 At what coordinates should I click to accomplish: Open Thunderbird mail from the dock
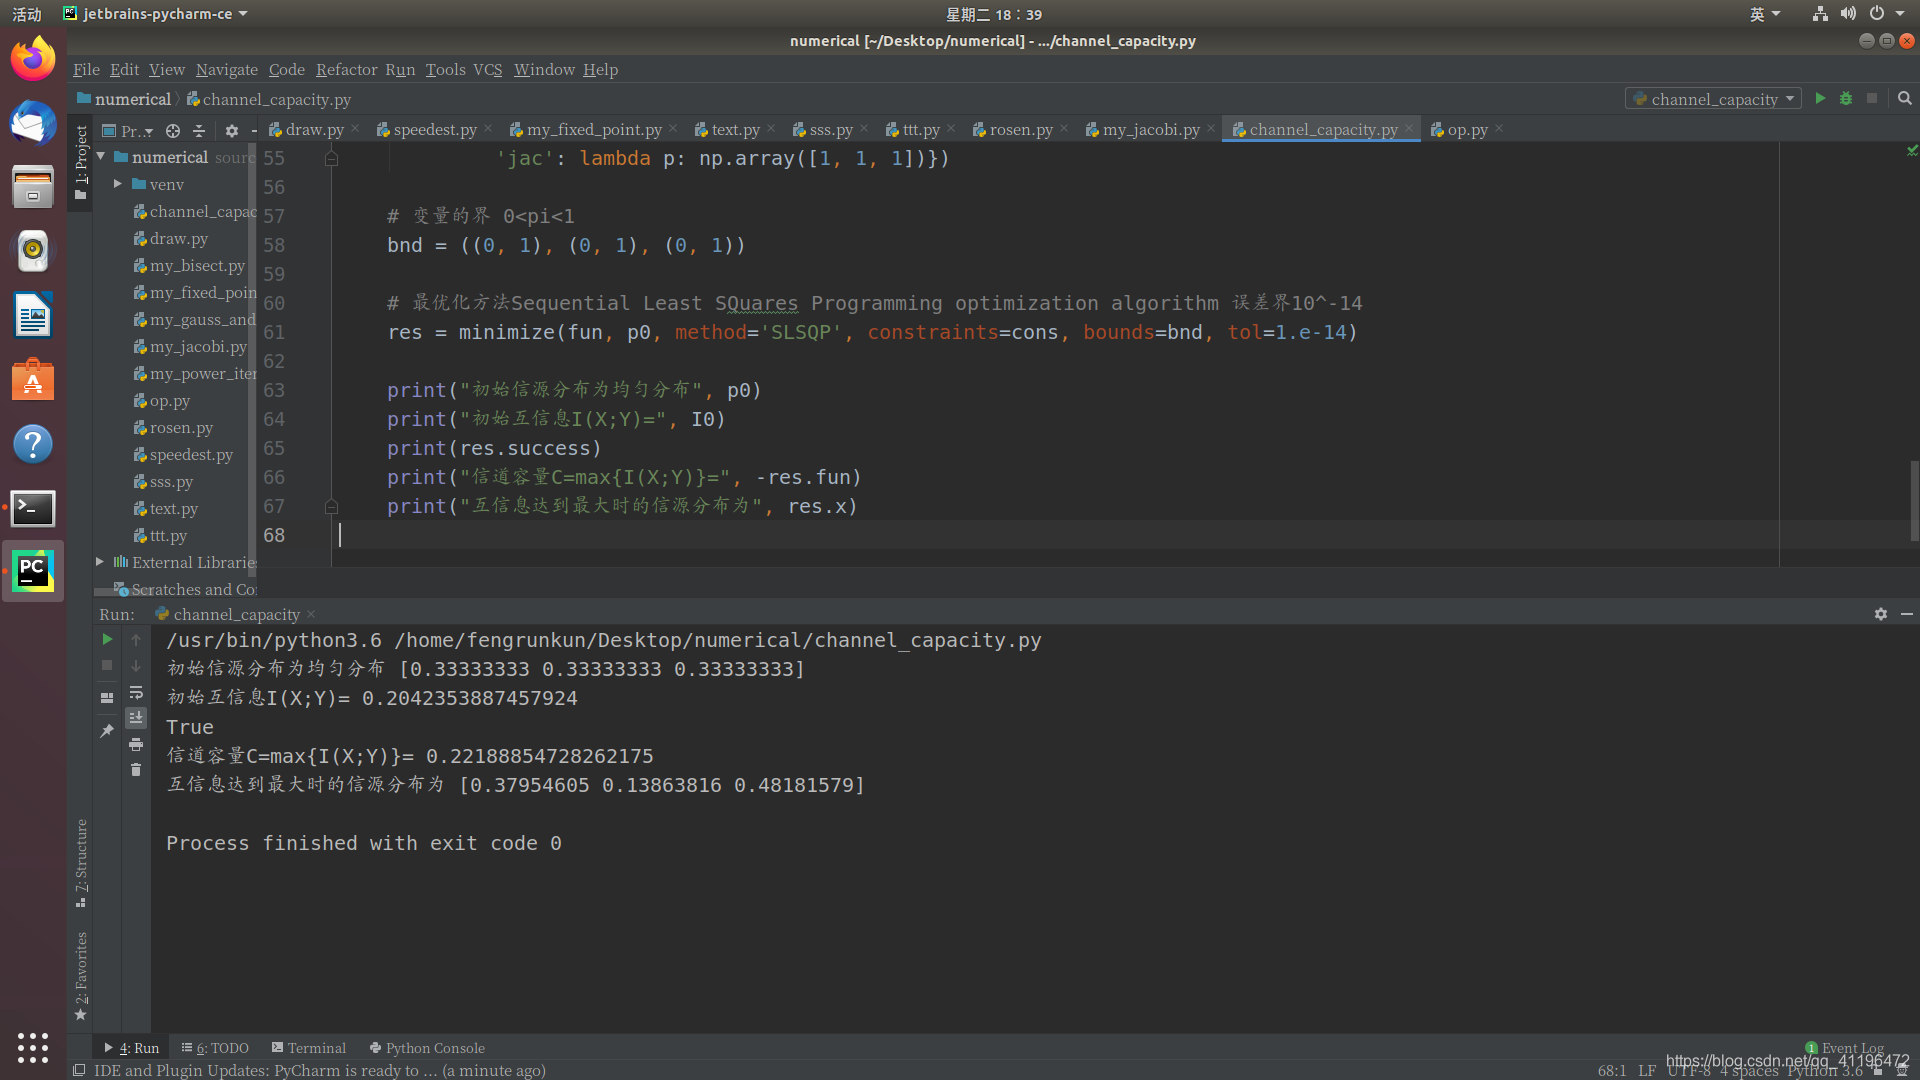(x=33, y=124)
